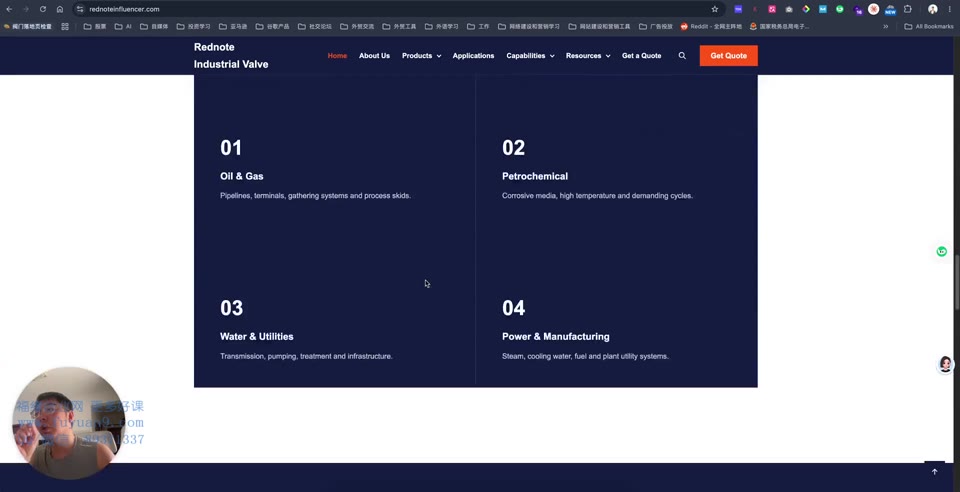Click the Oil & Gas heading
This screenshot has width=960, height=492.
click(x=242, y=176)
